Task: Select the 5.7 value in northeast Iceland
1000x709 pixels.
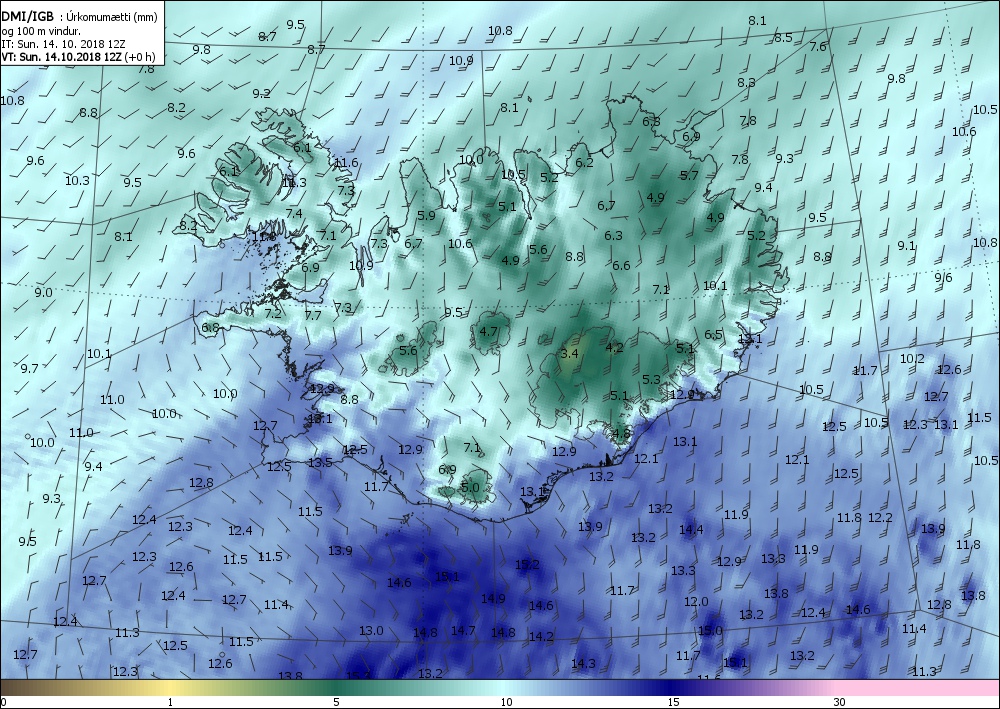Action: [x=689, y=175]
